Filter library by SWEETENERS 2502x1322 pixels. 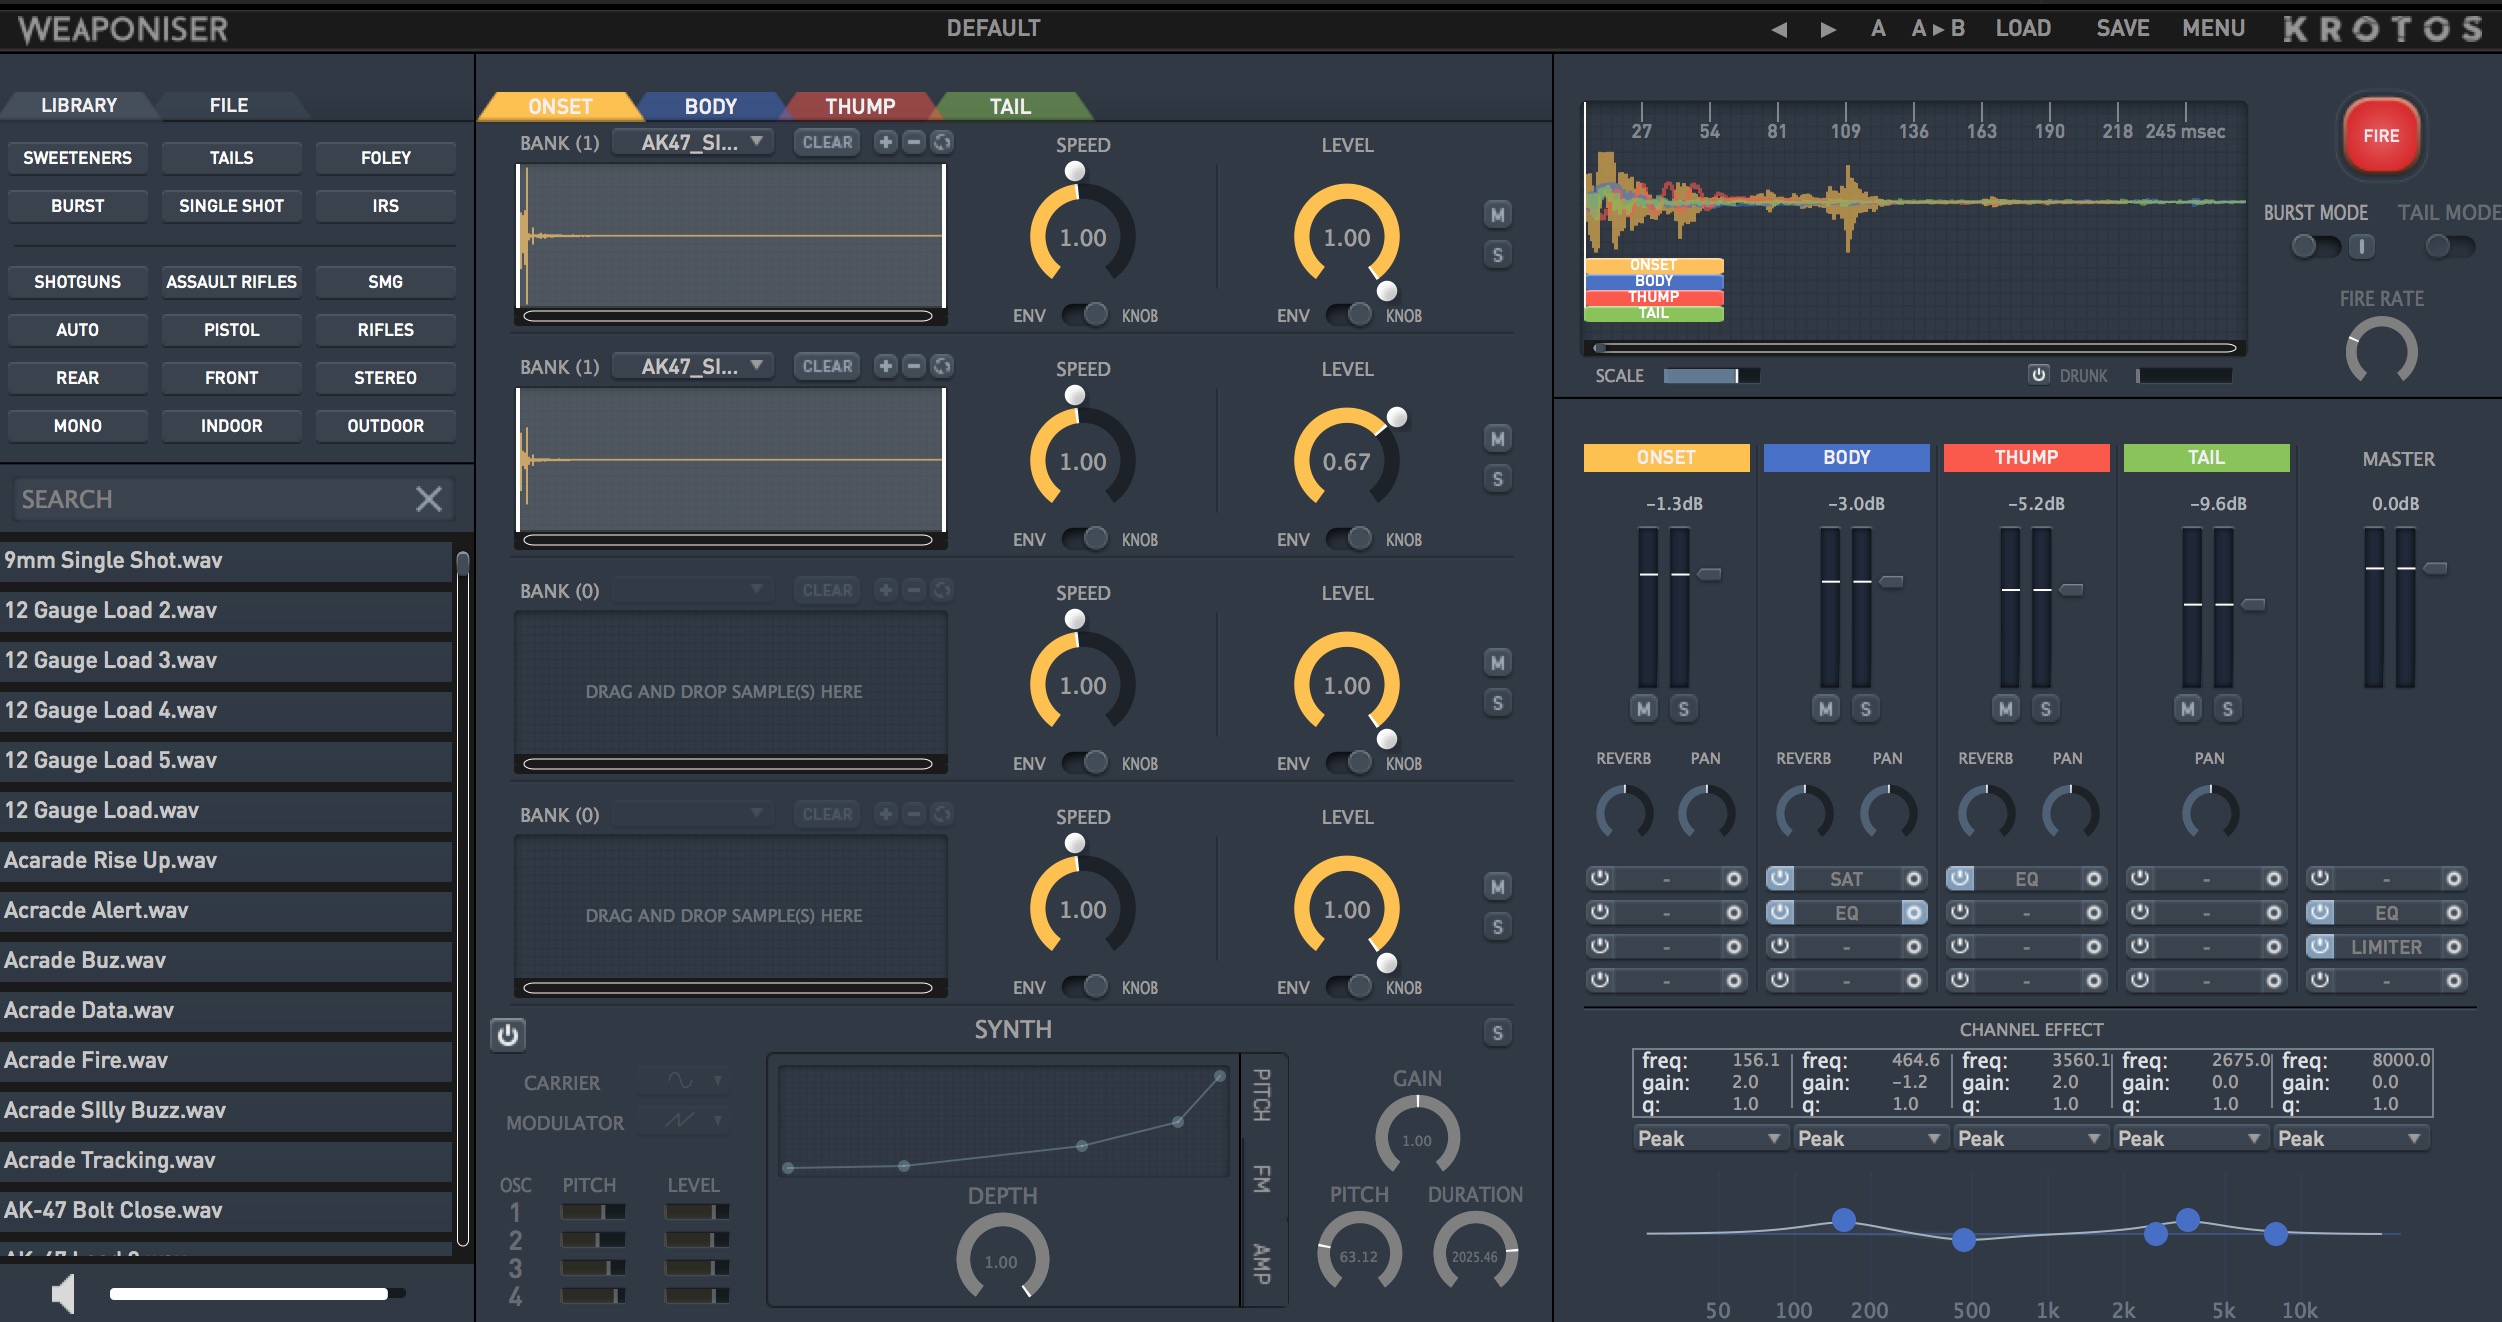(x=77, y=158)
